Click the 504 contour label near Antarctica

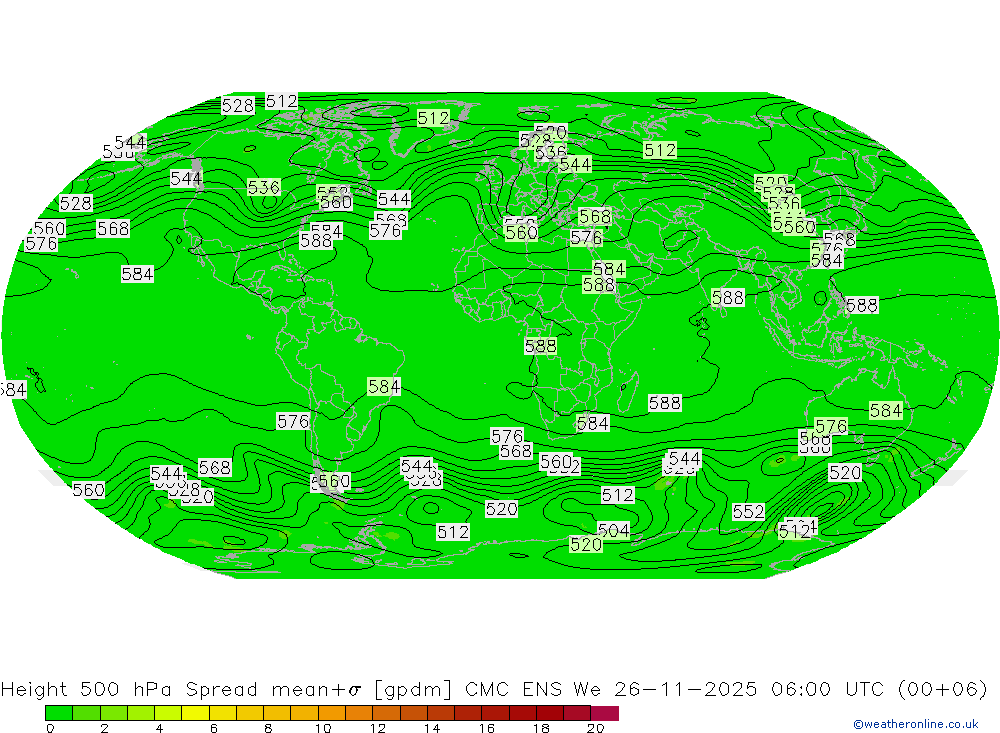(x=614, y=530)
